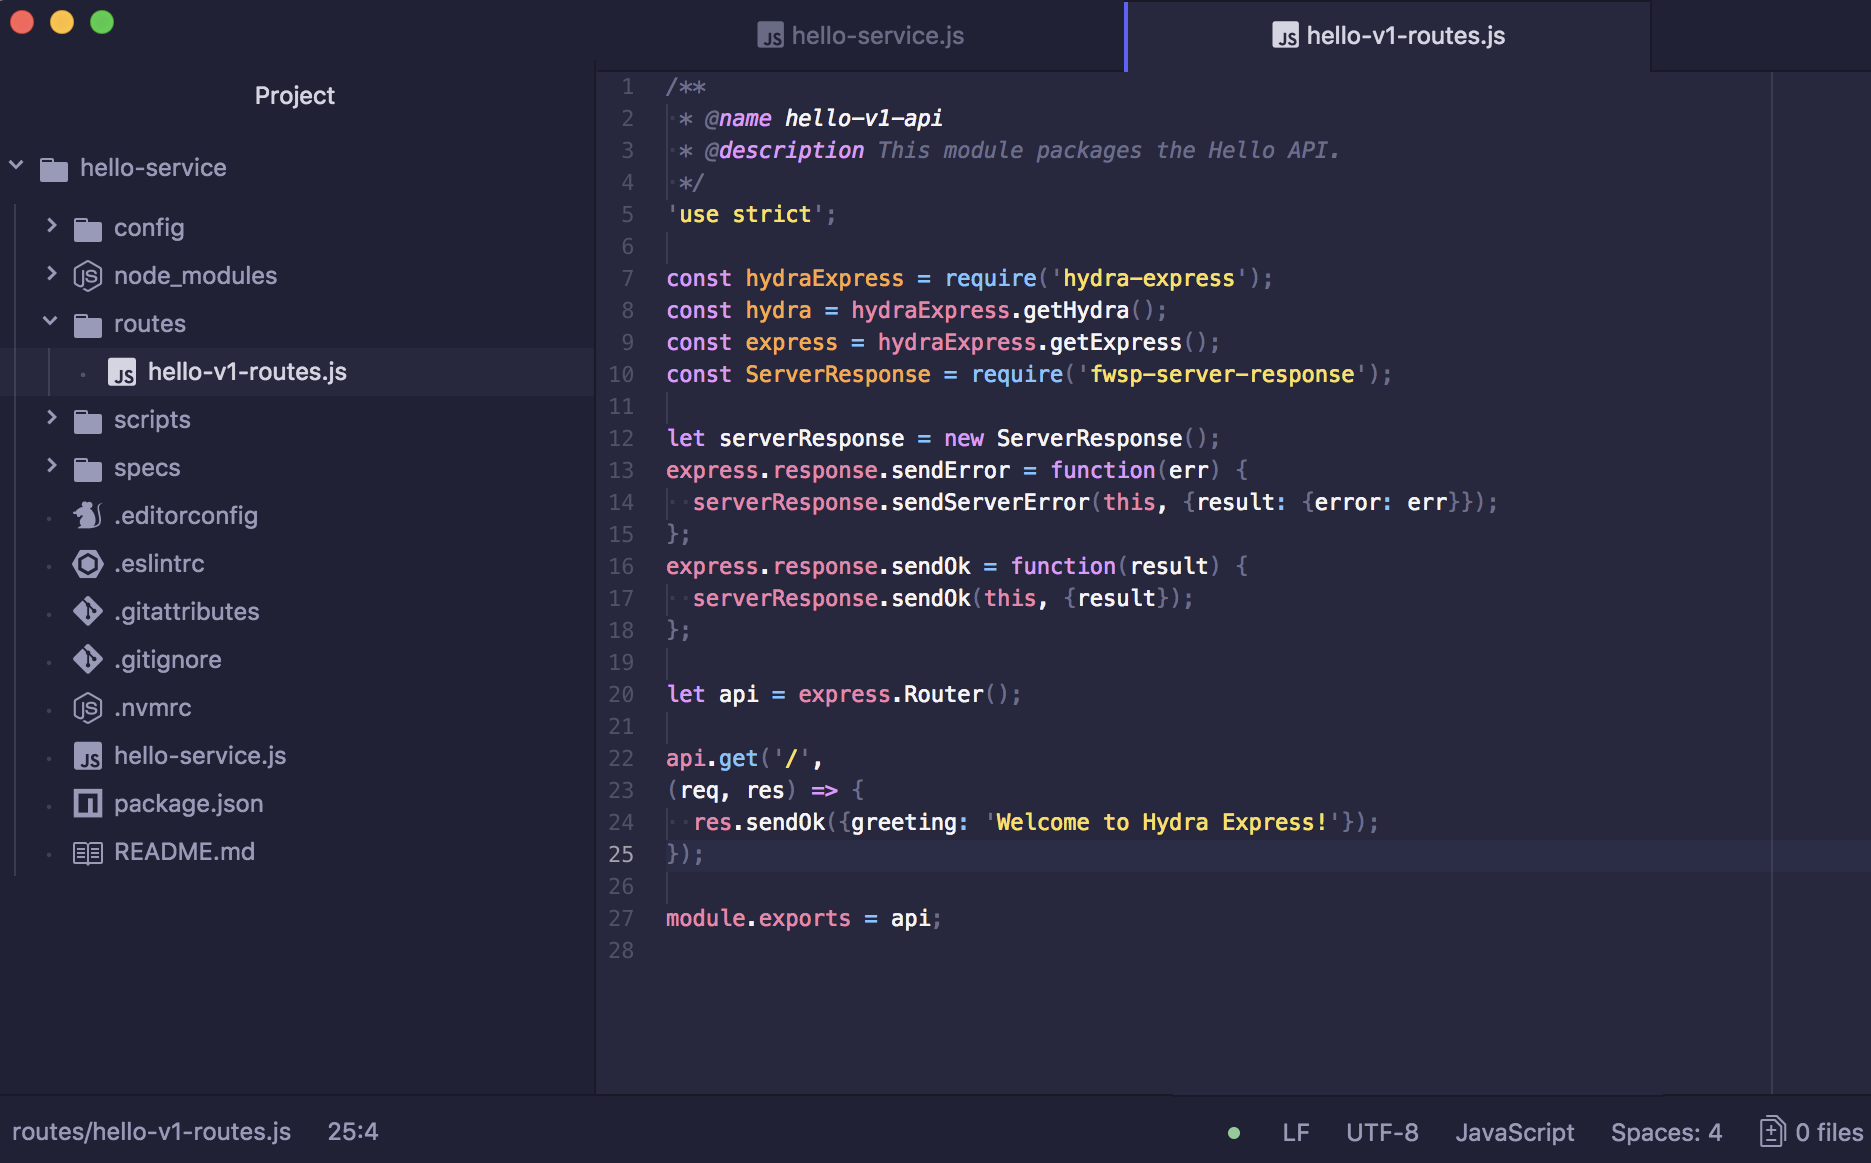Open hello-service.js from the tree
The image size is (1871, 1163).
click(x=200, y=756)
